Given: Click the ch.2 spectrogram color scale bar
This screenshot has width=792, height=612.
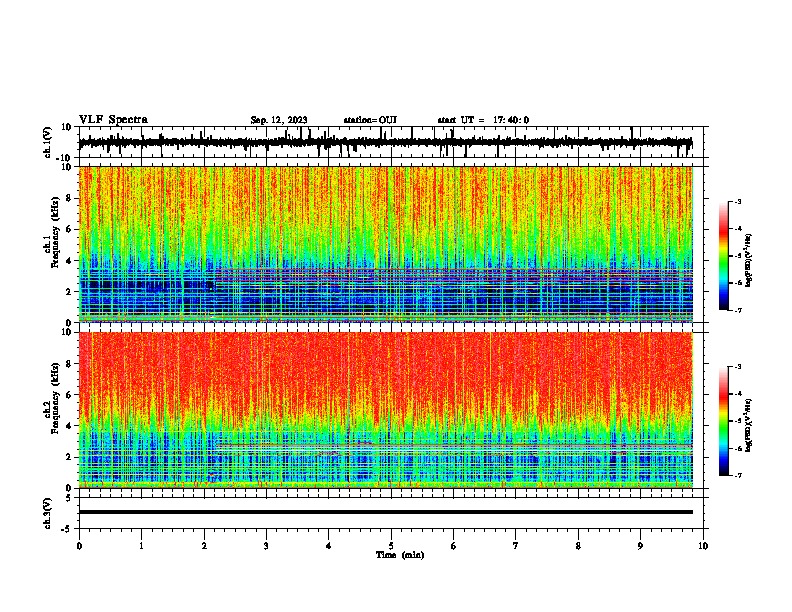Looking at the screenshot, I should point(723,421).
